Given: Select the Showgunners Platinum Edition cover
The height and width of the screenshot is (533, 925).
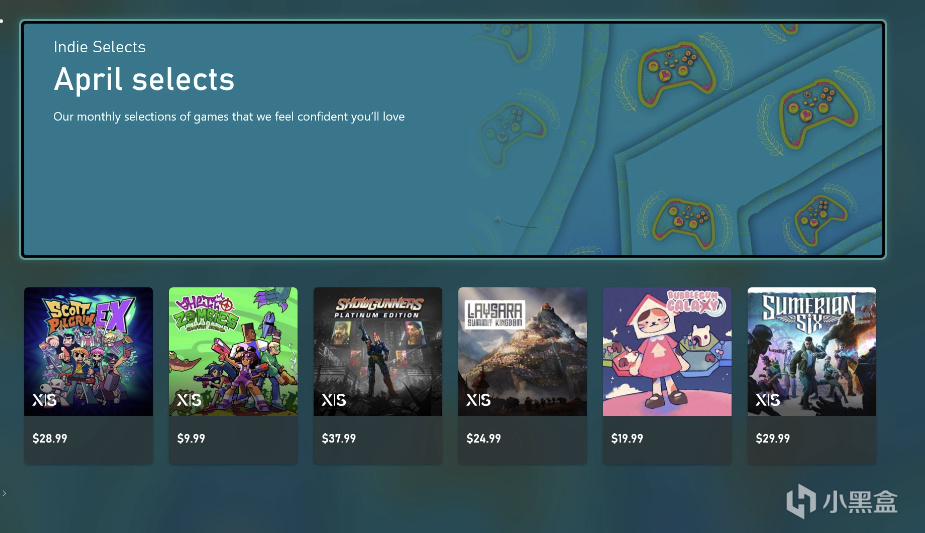Looking at the screenshot, I should pyautogui.click(x=378, y=351).
